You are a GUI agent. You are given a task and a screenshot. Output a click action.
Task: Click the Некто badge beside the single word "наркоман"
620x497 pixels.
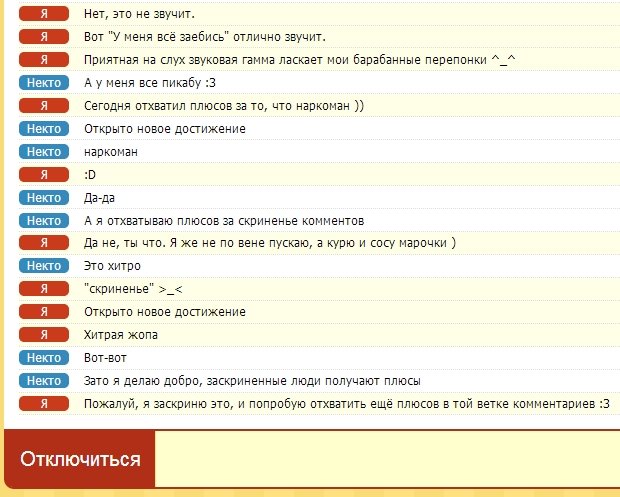click(44, 152)
